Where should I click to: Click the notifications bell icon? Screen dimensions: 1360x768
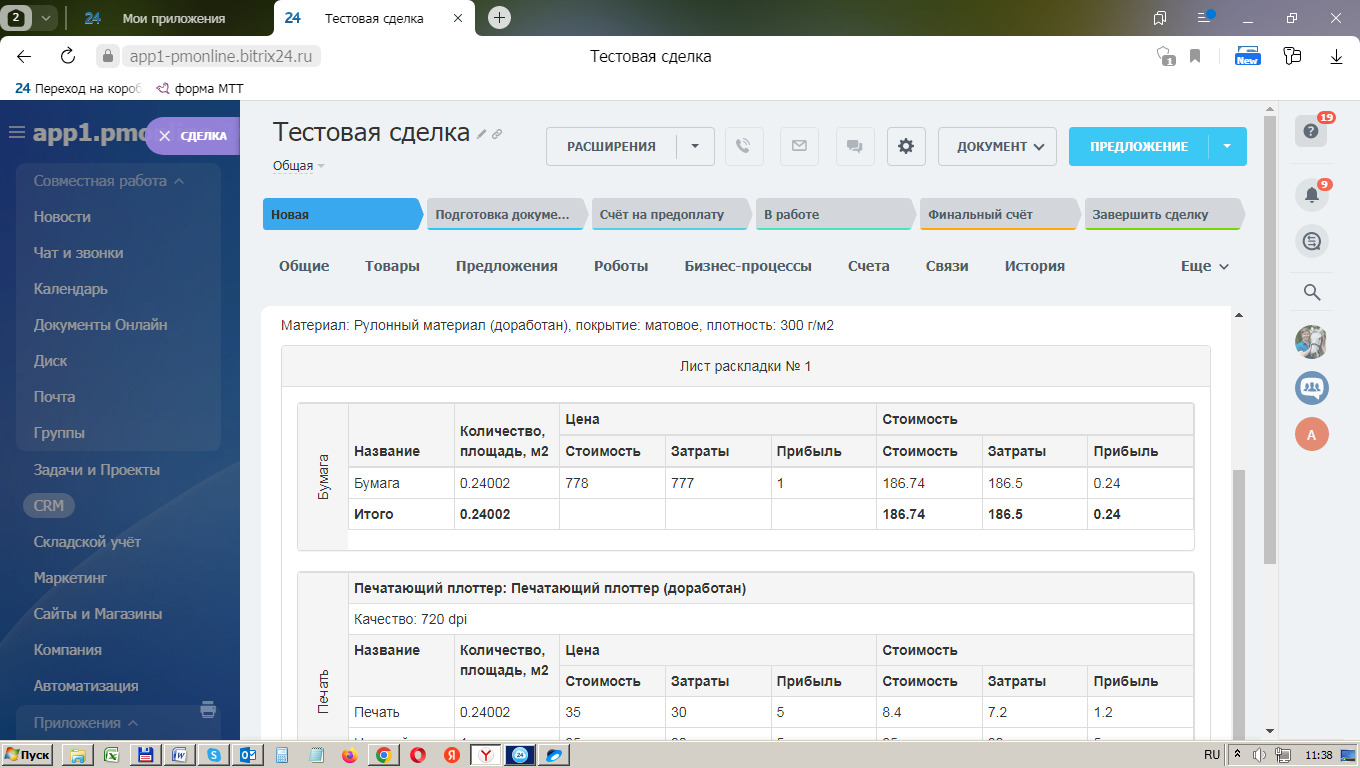(x=1312, y=195)
